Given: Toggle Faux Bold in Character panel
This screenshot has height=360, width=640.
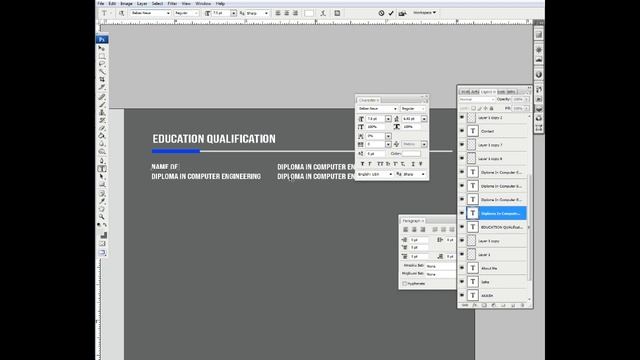Looking at the screenshot, I should pyautogui.click(x=362, y=164).
